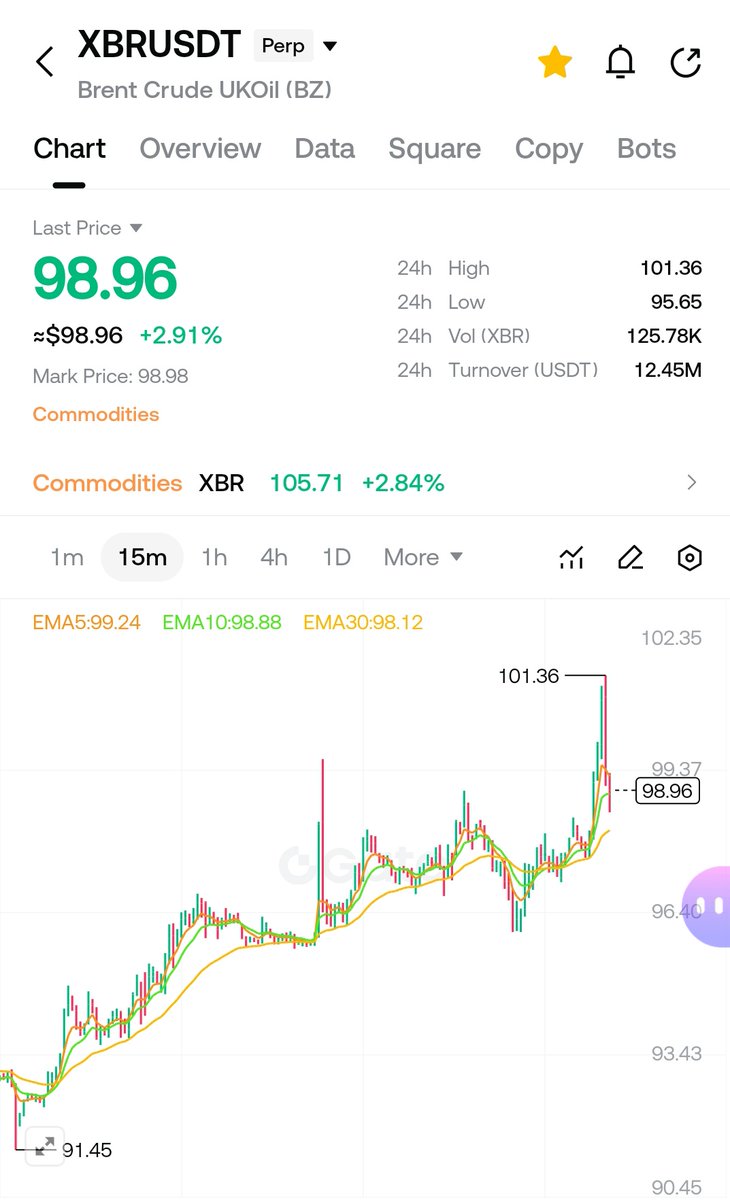730x1200 pixels.
Task: Tap the 24h Low value 95.65
Action: (676, 302)
